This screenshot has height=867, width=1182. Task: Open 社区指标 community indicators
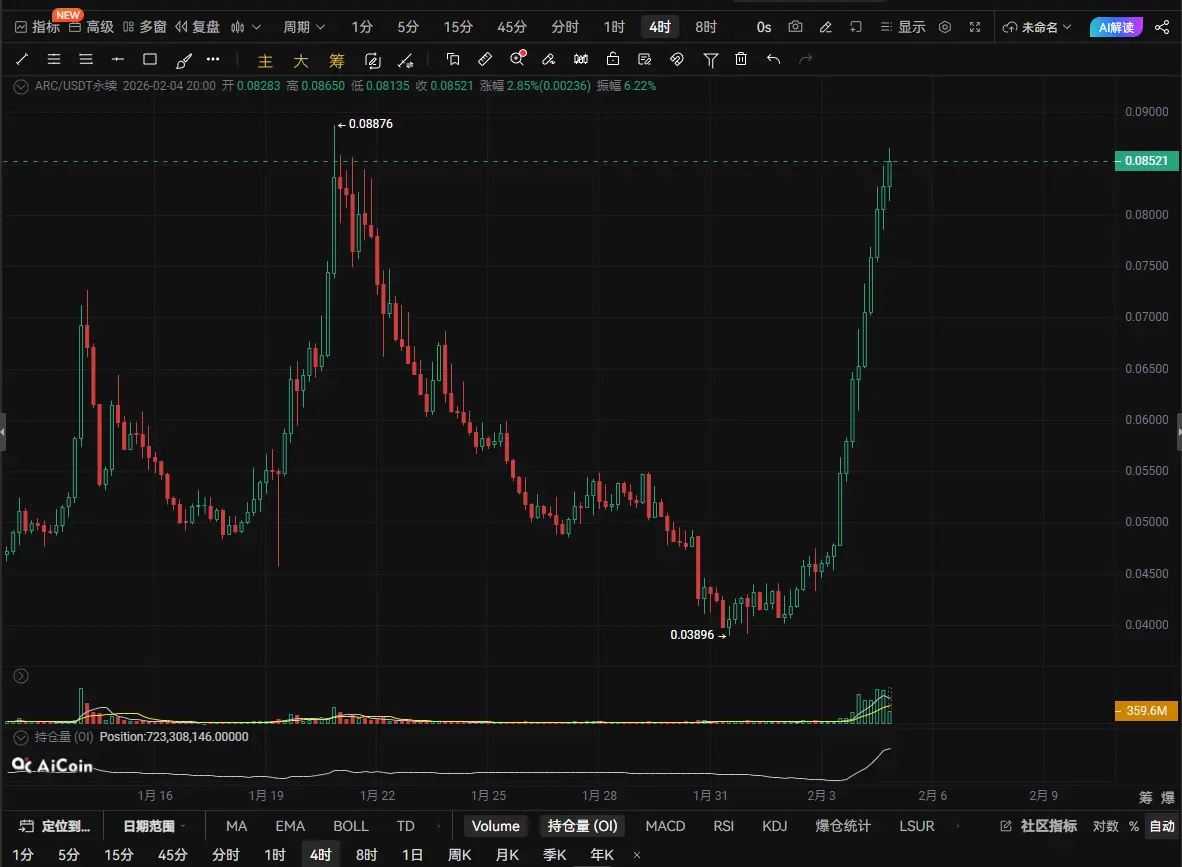pyautogui.click(x=1038, y=826)
